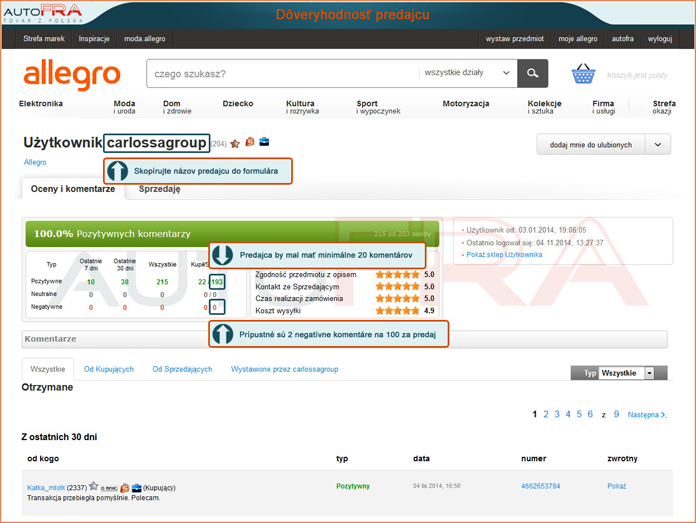Click the green '100.0% Pozytywnych komentarzy' bar
The height and width of the screenshot is (523, 696).
click(232, 234)
